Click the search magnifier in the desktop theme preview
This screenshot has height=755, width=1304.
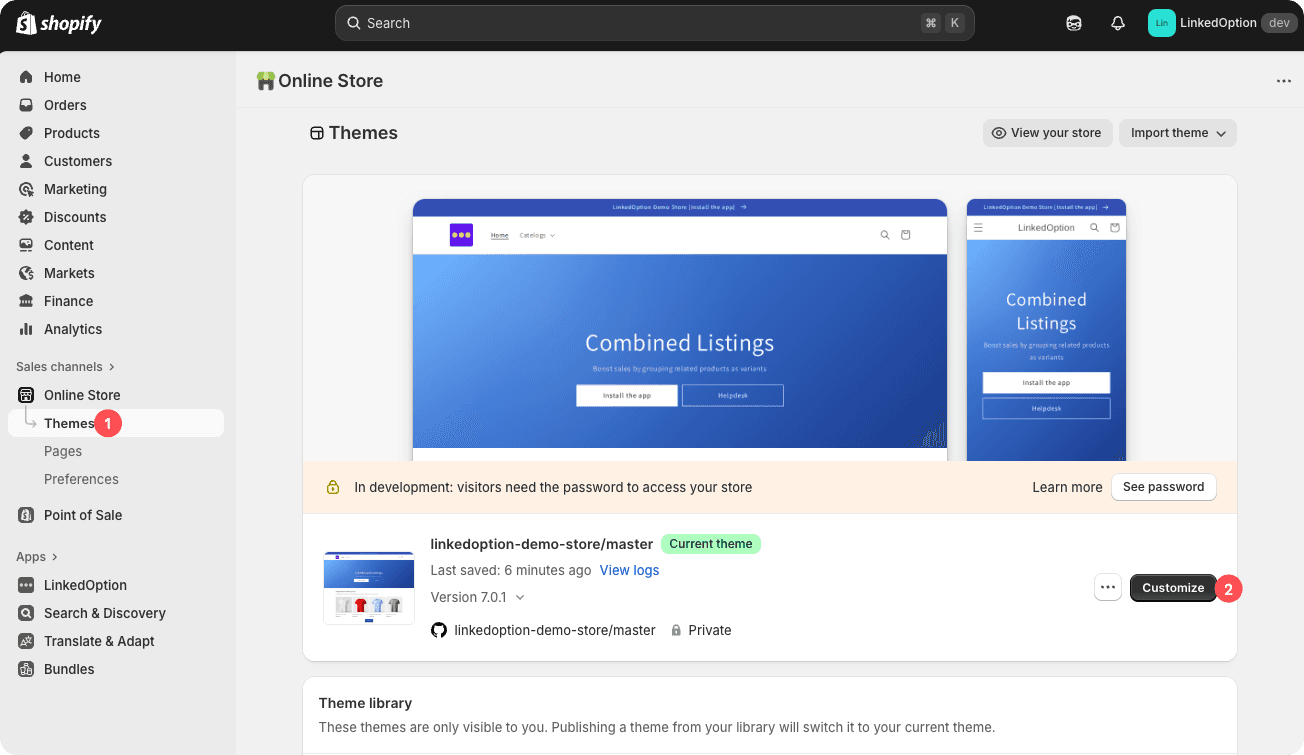[x=885, y=235]
